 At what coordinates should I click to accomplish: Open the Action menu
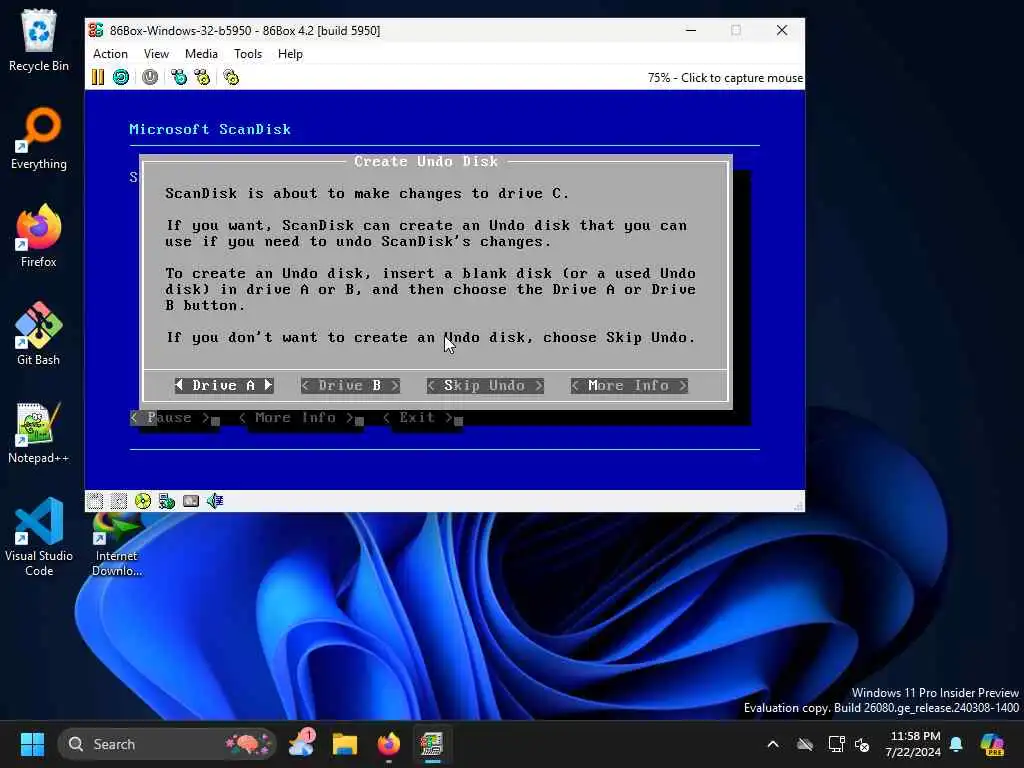click(110, 54)
